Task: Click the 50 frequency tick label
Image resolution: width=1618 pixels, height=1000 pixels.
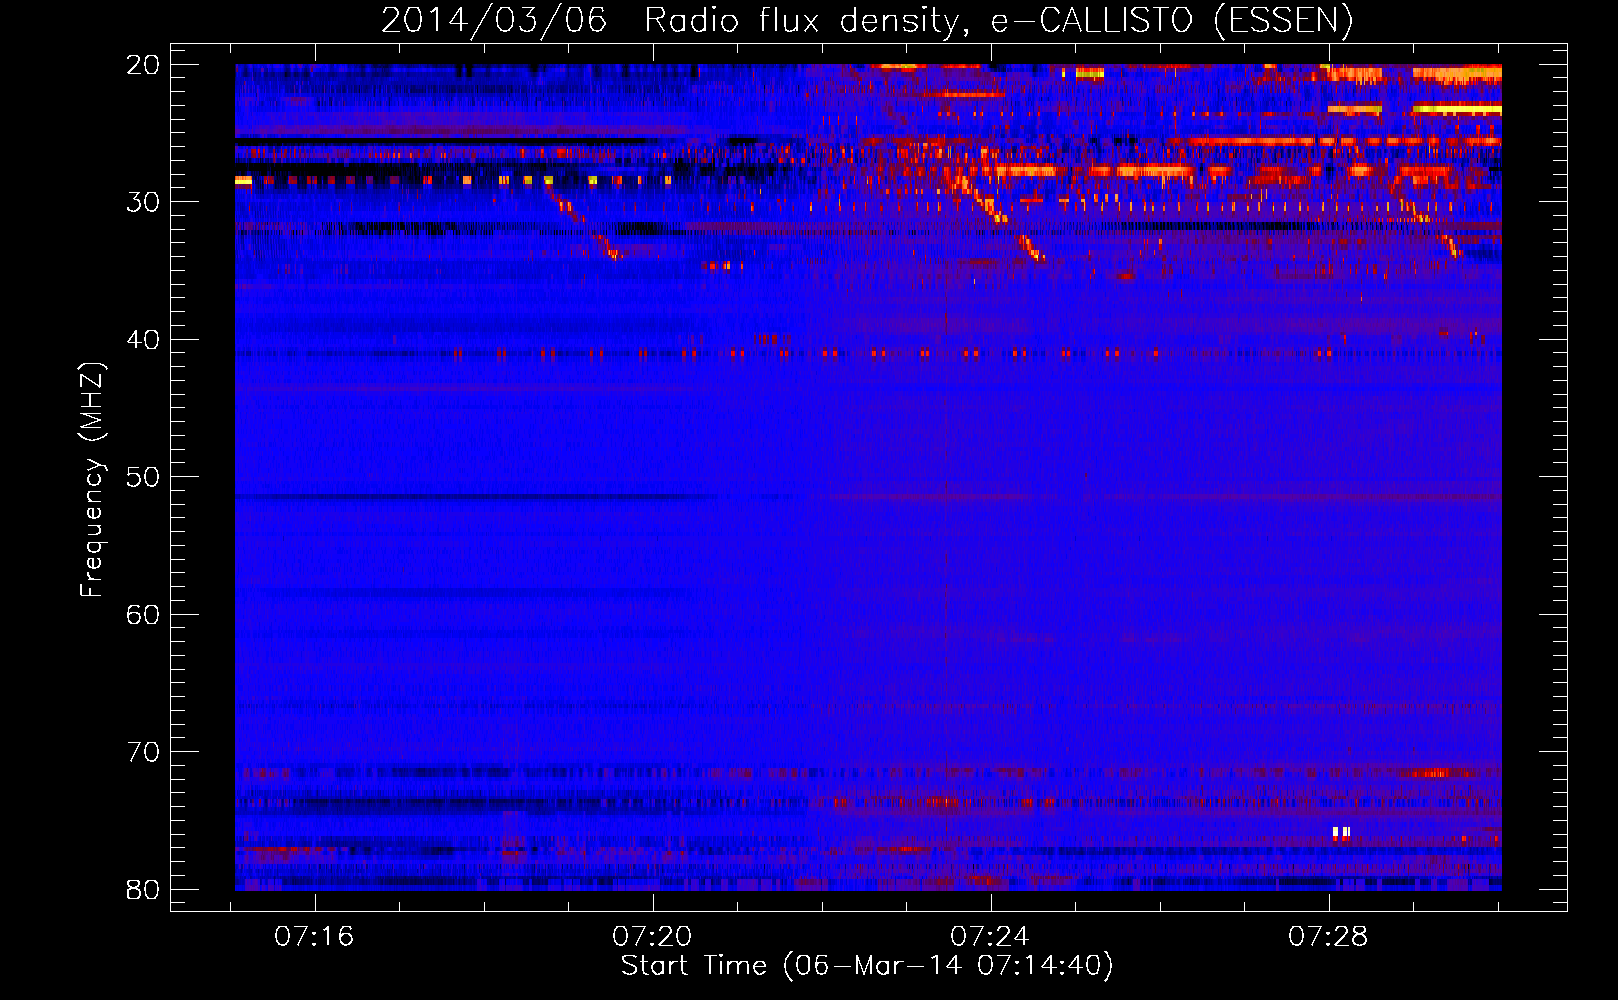Action: click(x=143, y=477)
